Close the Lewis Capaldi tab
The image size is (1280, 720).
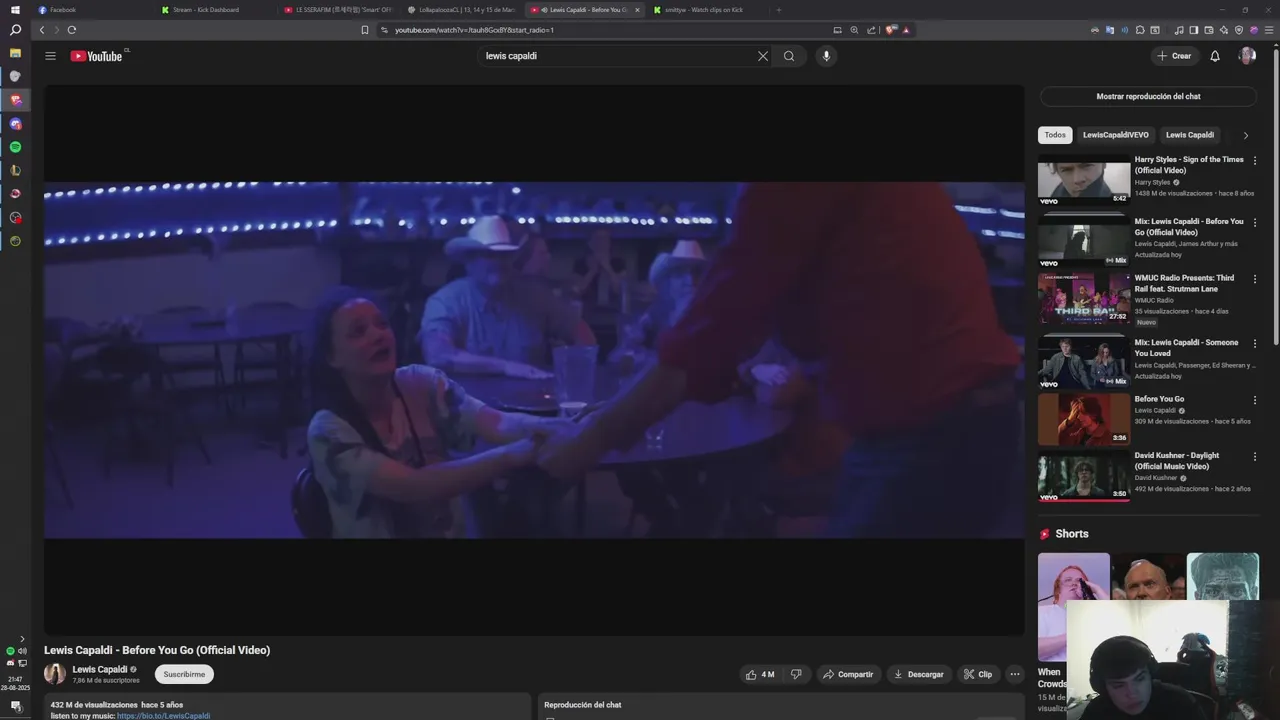[x=637, y=10]
